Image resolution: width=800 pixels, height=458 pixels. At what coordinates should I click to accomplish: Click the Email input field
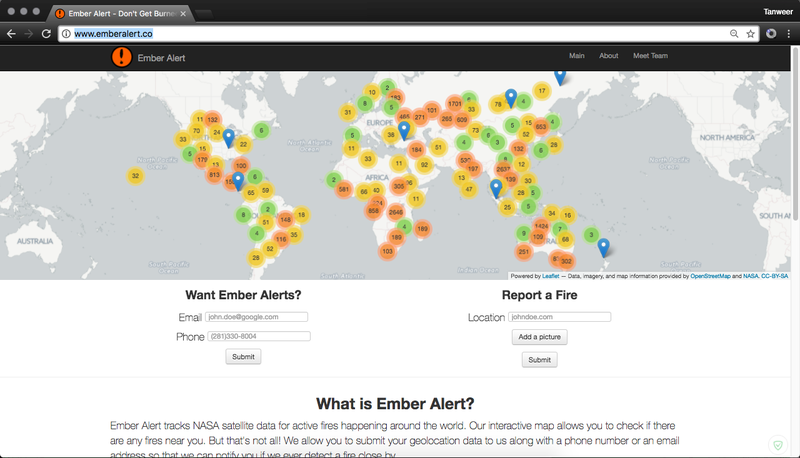pos(256,317)
